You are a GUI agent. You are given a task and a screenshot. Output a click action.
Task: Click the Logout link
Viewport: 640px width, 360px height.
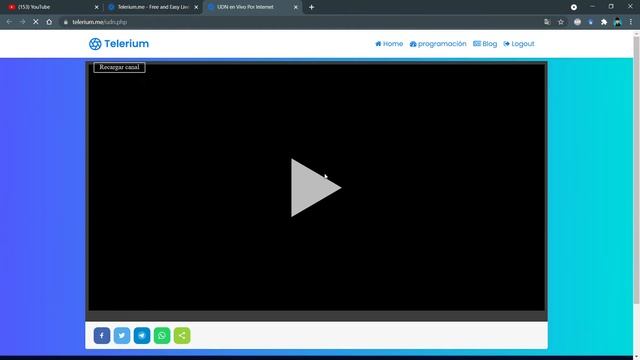click(519, 44)
